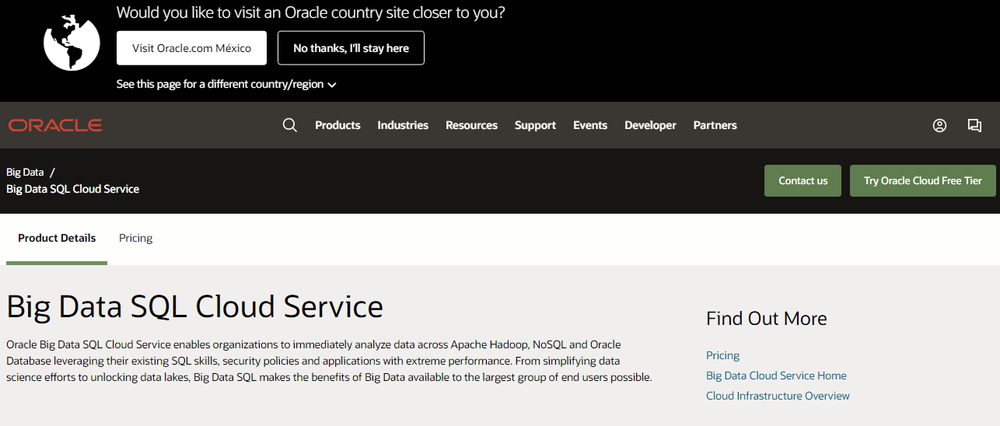
Task: Click No thanks, I'll stay here
Action: [x=351, y=48]
